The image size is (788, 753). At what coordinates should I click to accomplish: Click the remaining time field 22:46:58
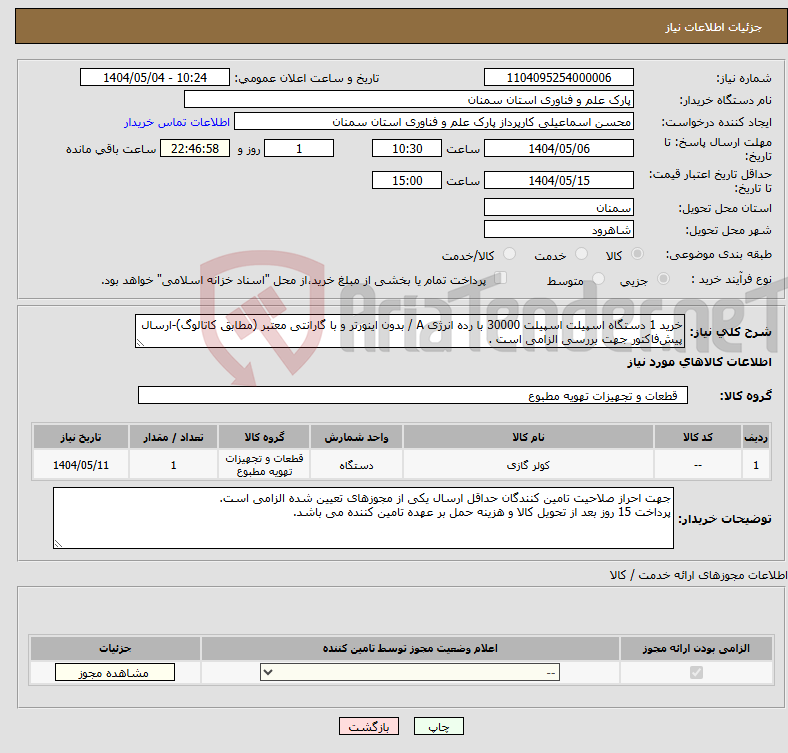[195, 148]
